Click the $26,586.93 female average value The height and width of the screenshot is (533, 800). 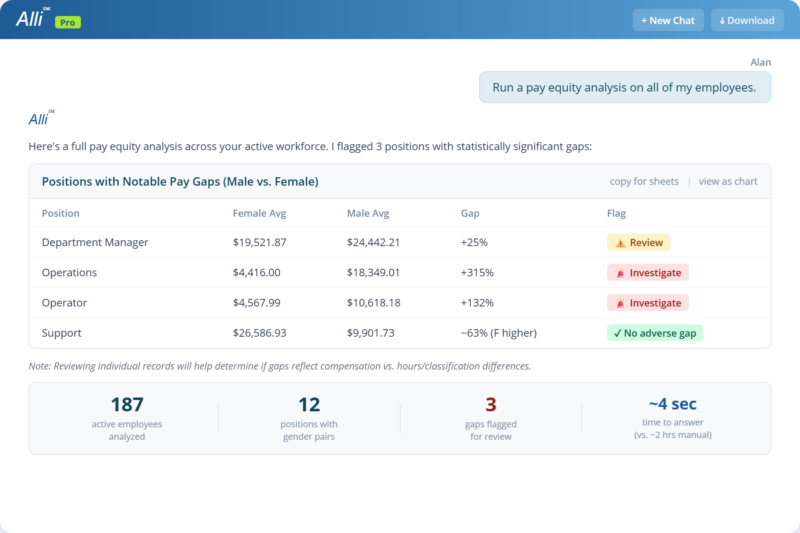pos(259,333)
